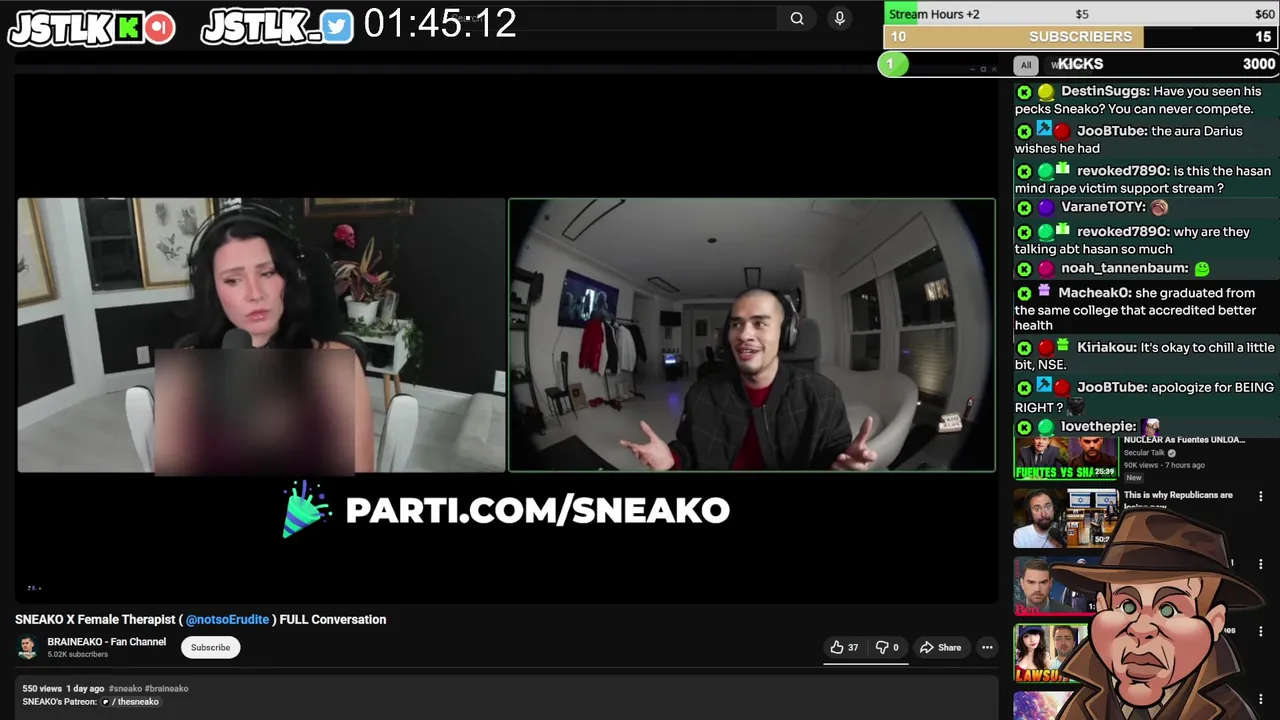
Task: Click the DestinSuggs chat message
Action: [x=1144, y=100]
